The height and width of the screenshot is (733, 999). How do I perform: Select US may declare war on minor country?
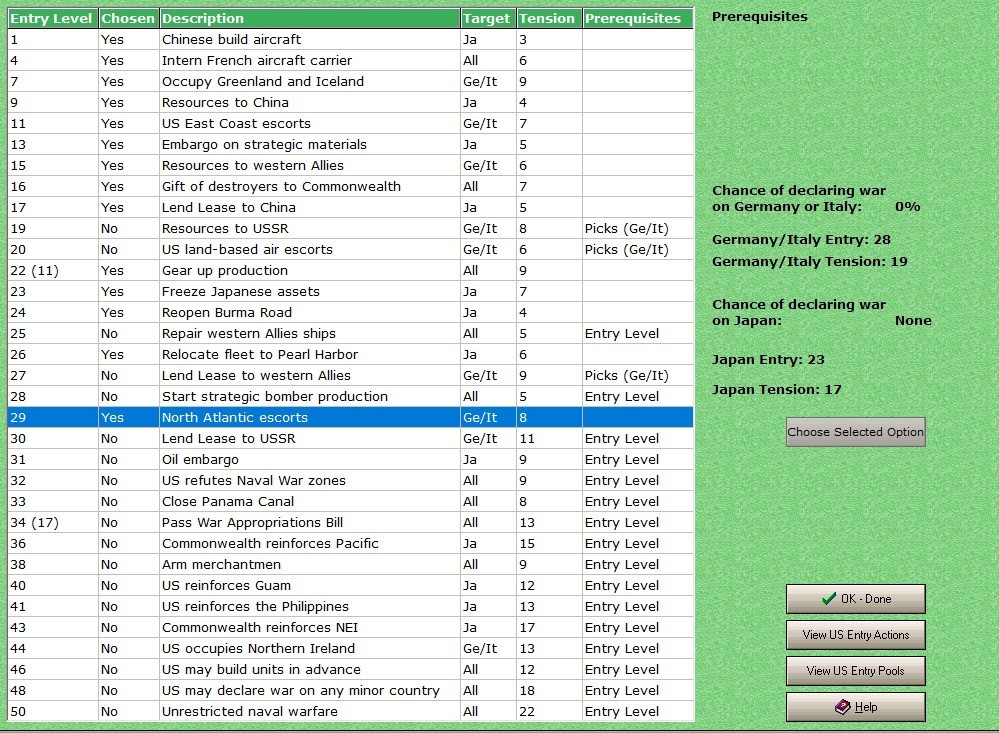[350, 691]
